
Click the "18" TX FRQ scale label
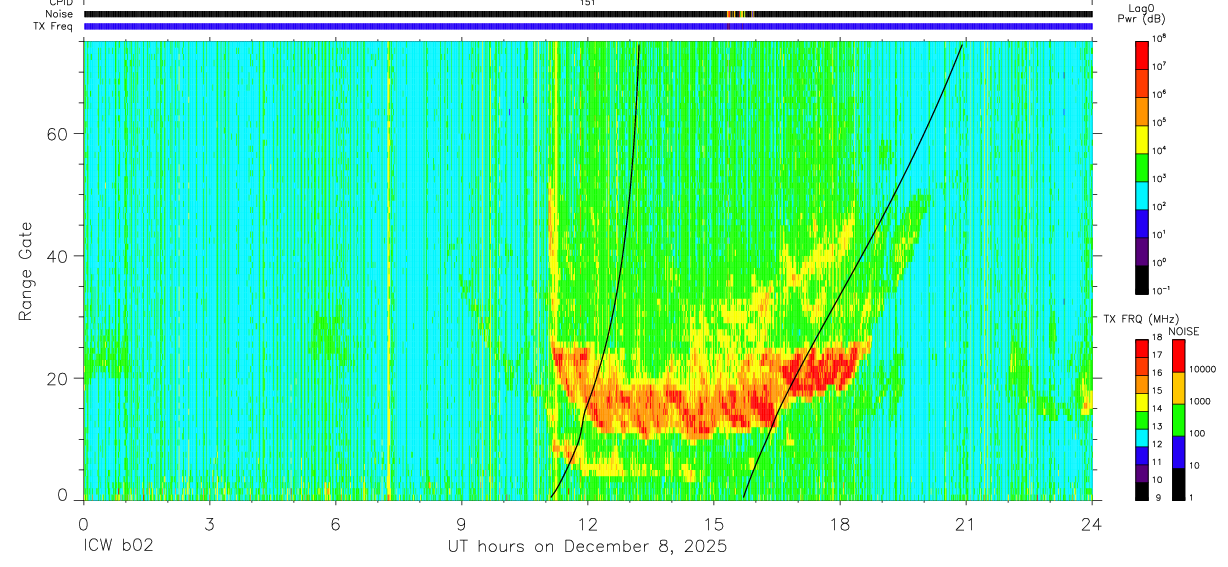click(1157, 339)
